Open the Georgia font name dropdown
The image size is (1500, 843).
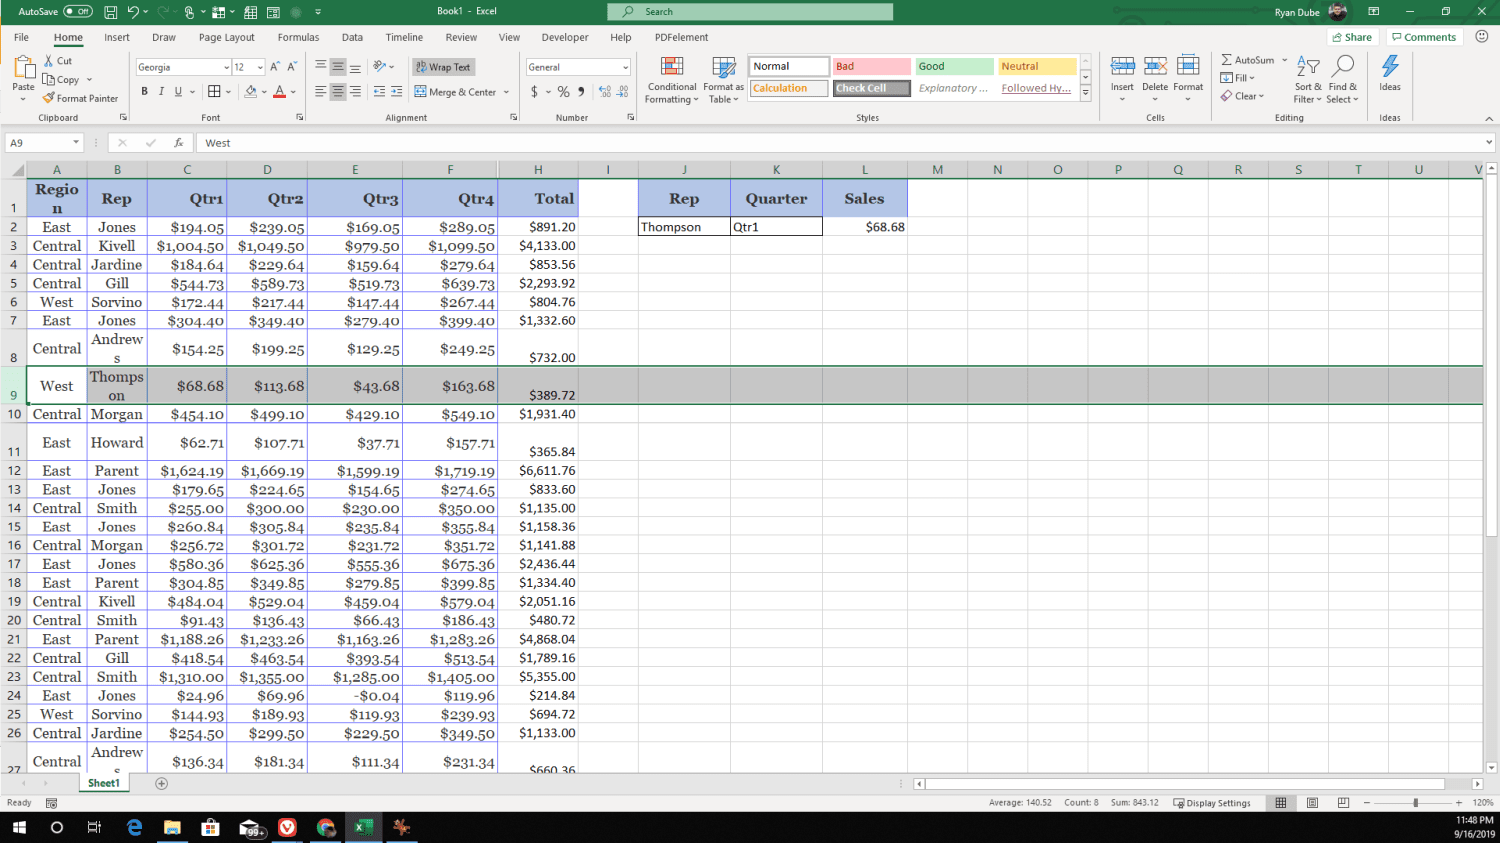point(226,67)
